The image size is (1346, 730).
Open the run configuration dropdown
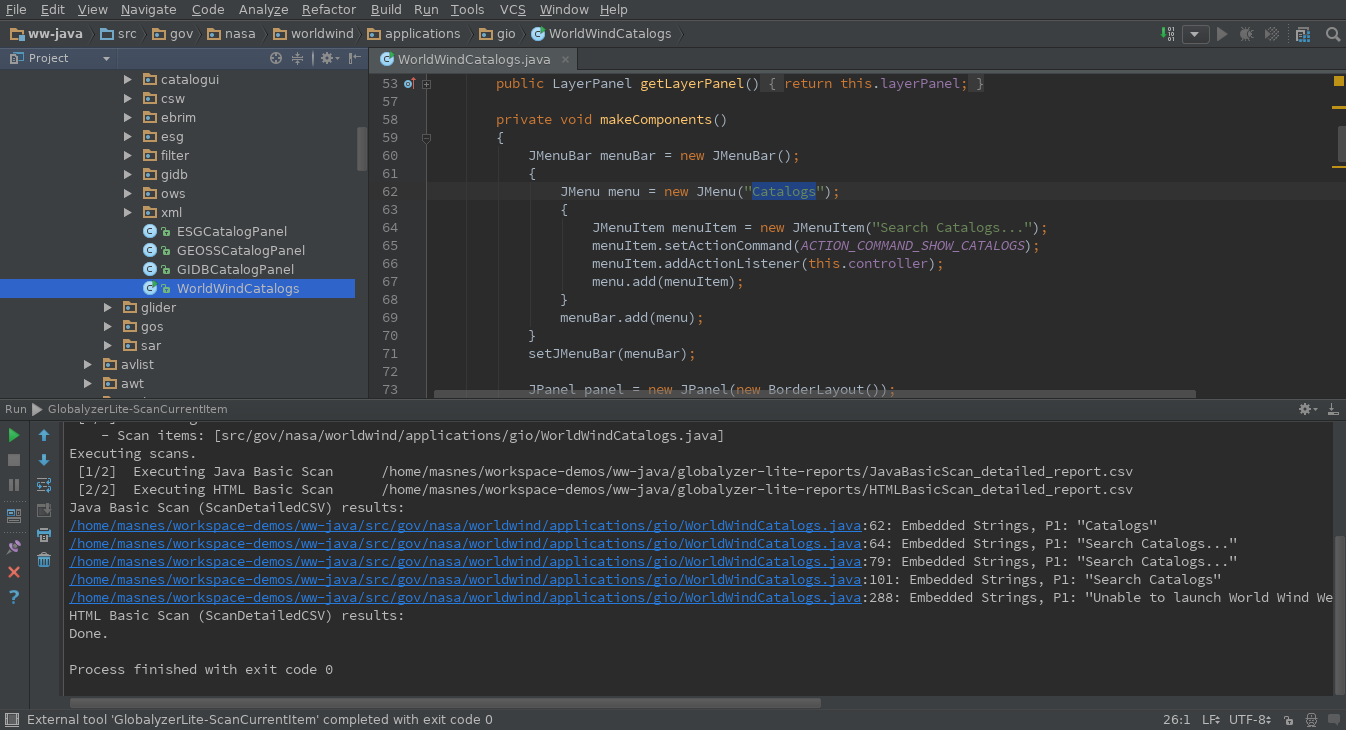click(x=1195, y=34)
